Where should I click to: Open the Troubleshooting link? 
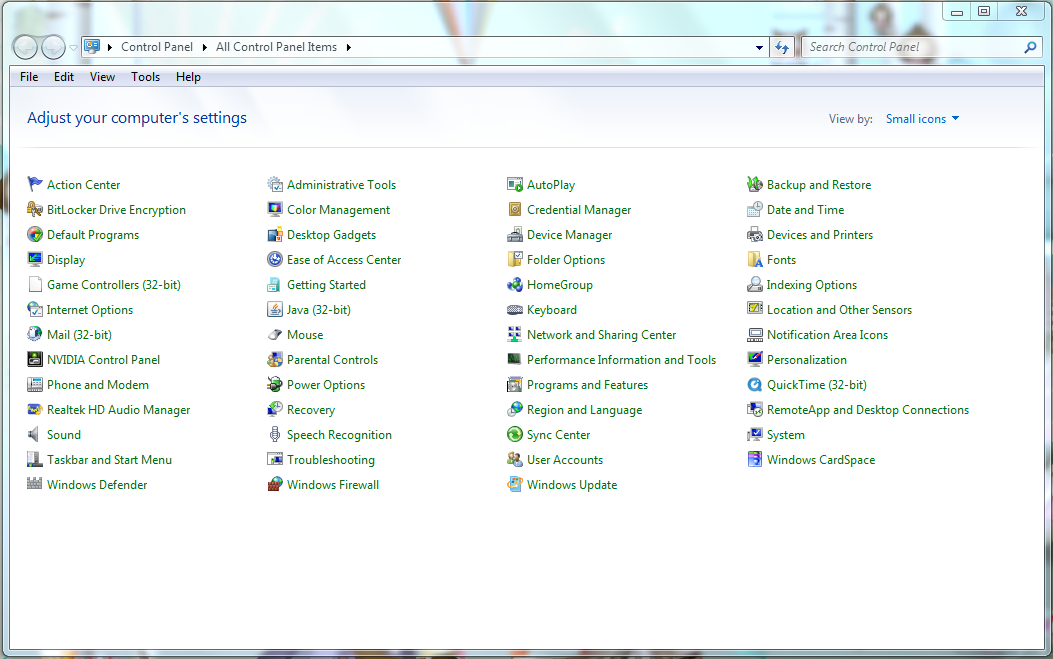[x=331, y=460]
